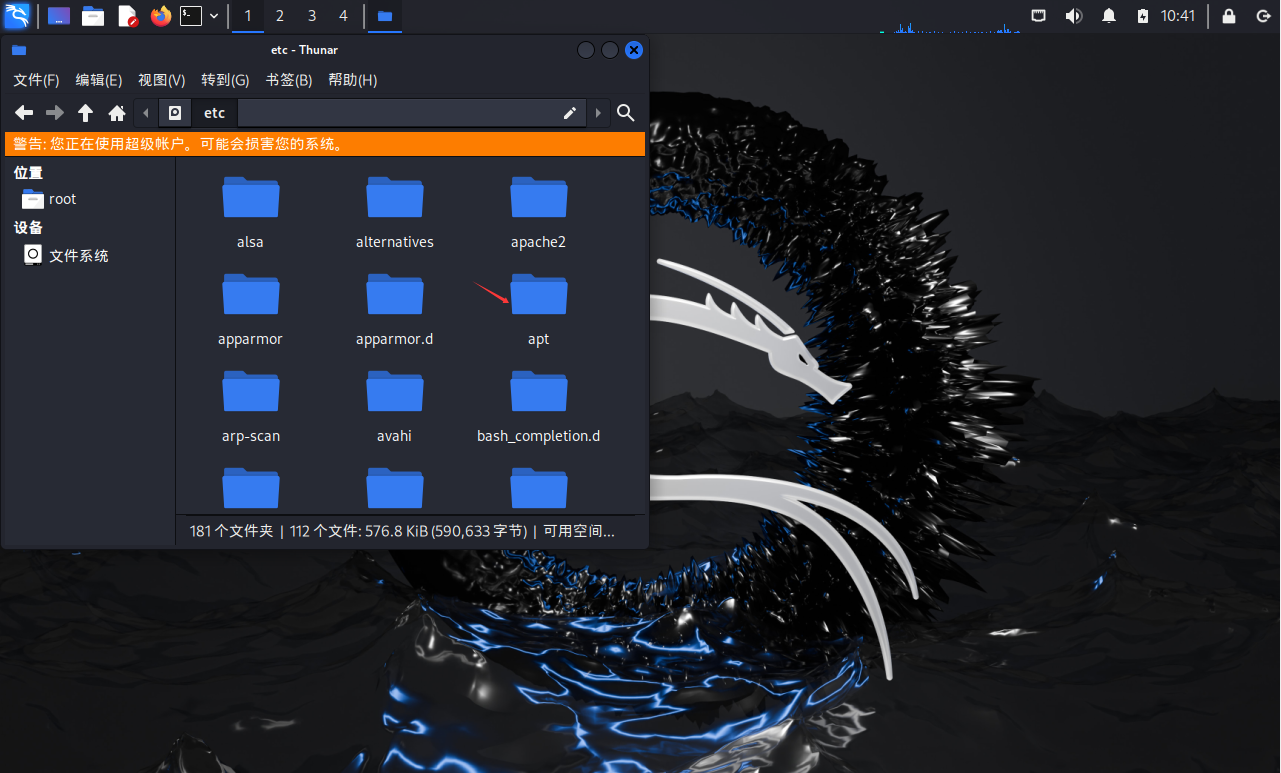
Task: Go back with the left arrow button
Action: tap(24, 113)
